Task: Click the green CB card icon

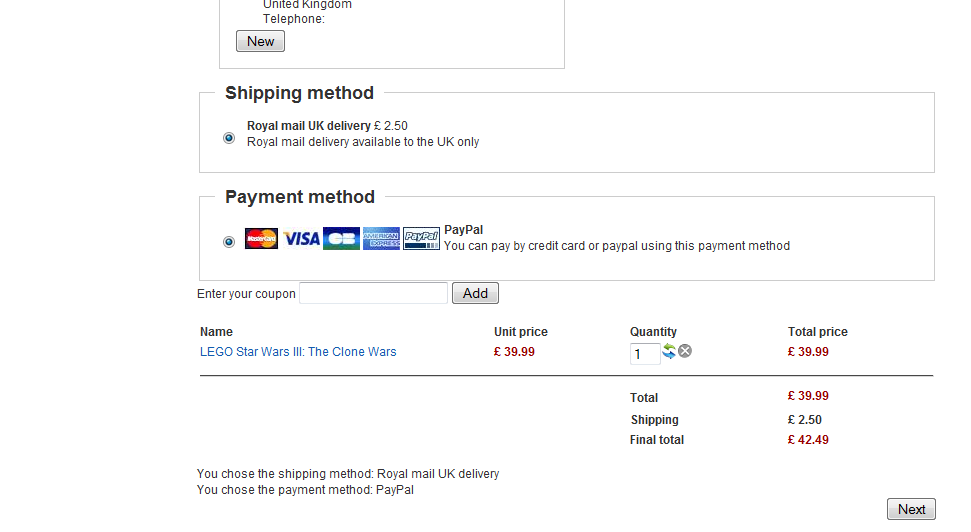Action: (341, 238)
